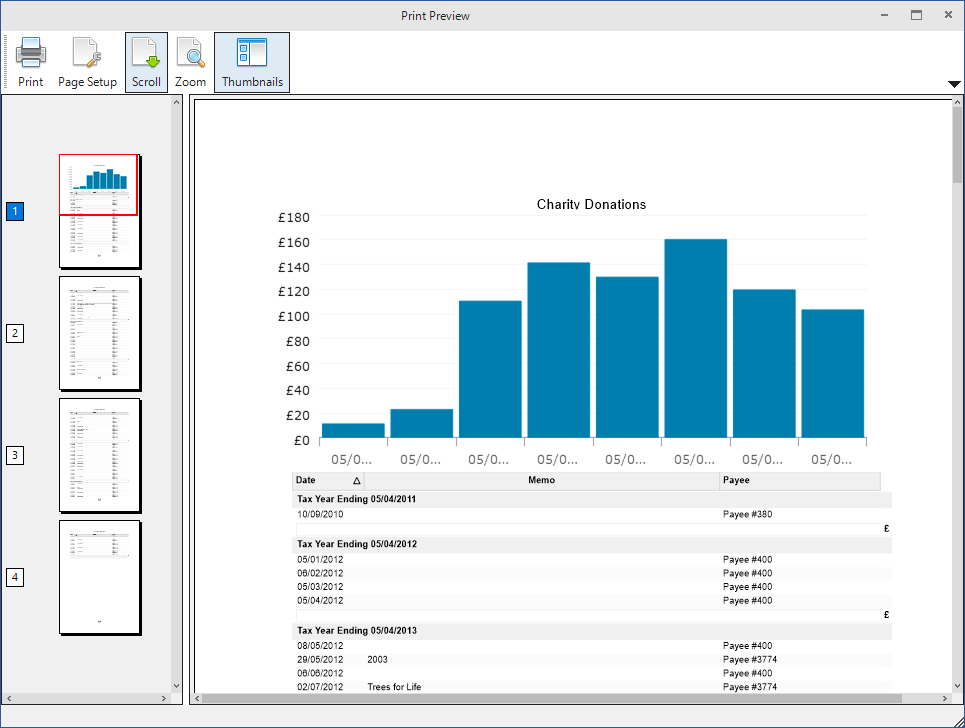
Task: Click the page 3 indicator label
Action: pos(15,455)
